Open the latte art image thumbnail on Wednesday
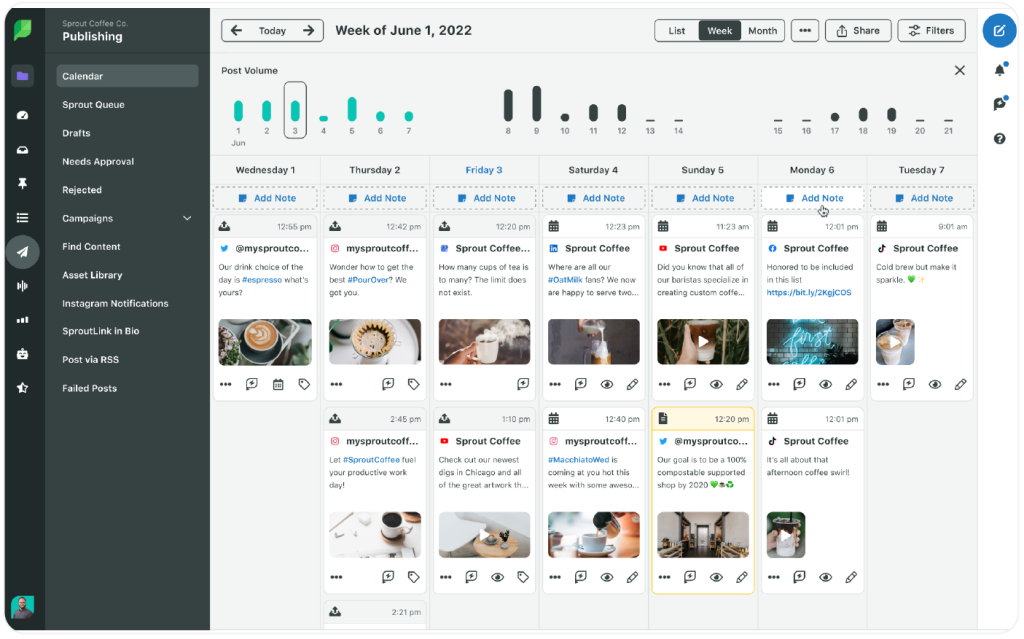Image resolution: width=1024 pixels, height=639 pixels. (265, 342)
